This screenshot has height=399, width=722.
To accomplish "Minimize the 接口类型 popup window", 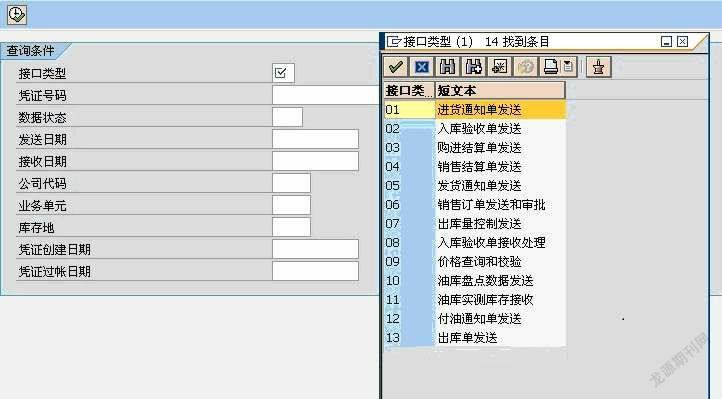I will pyautogui.click(x=666, y=42).
